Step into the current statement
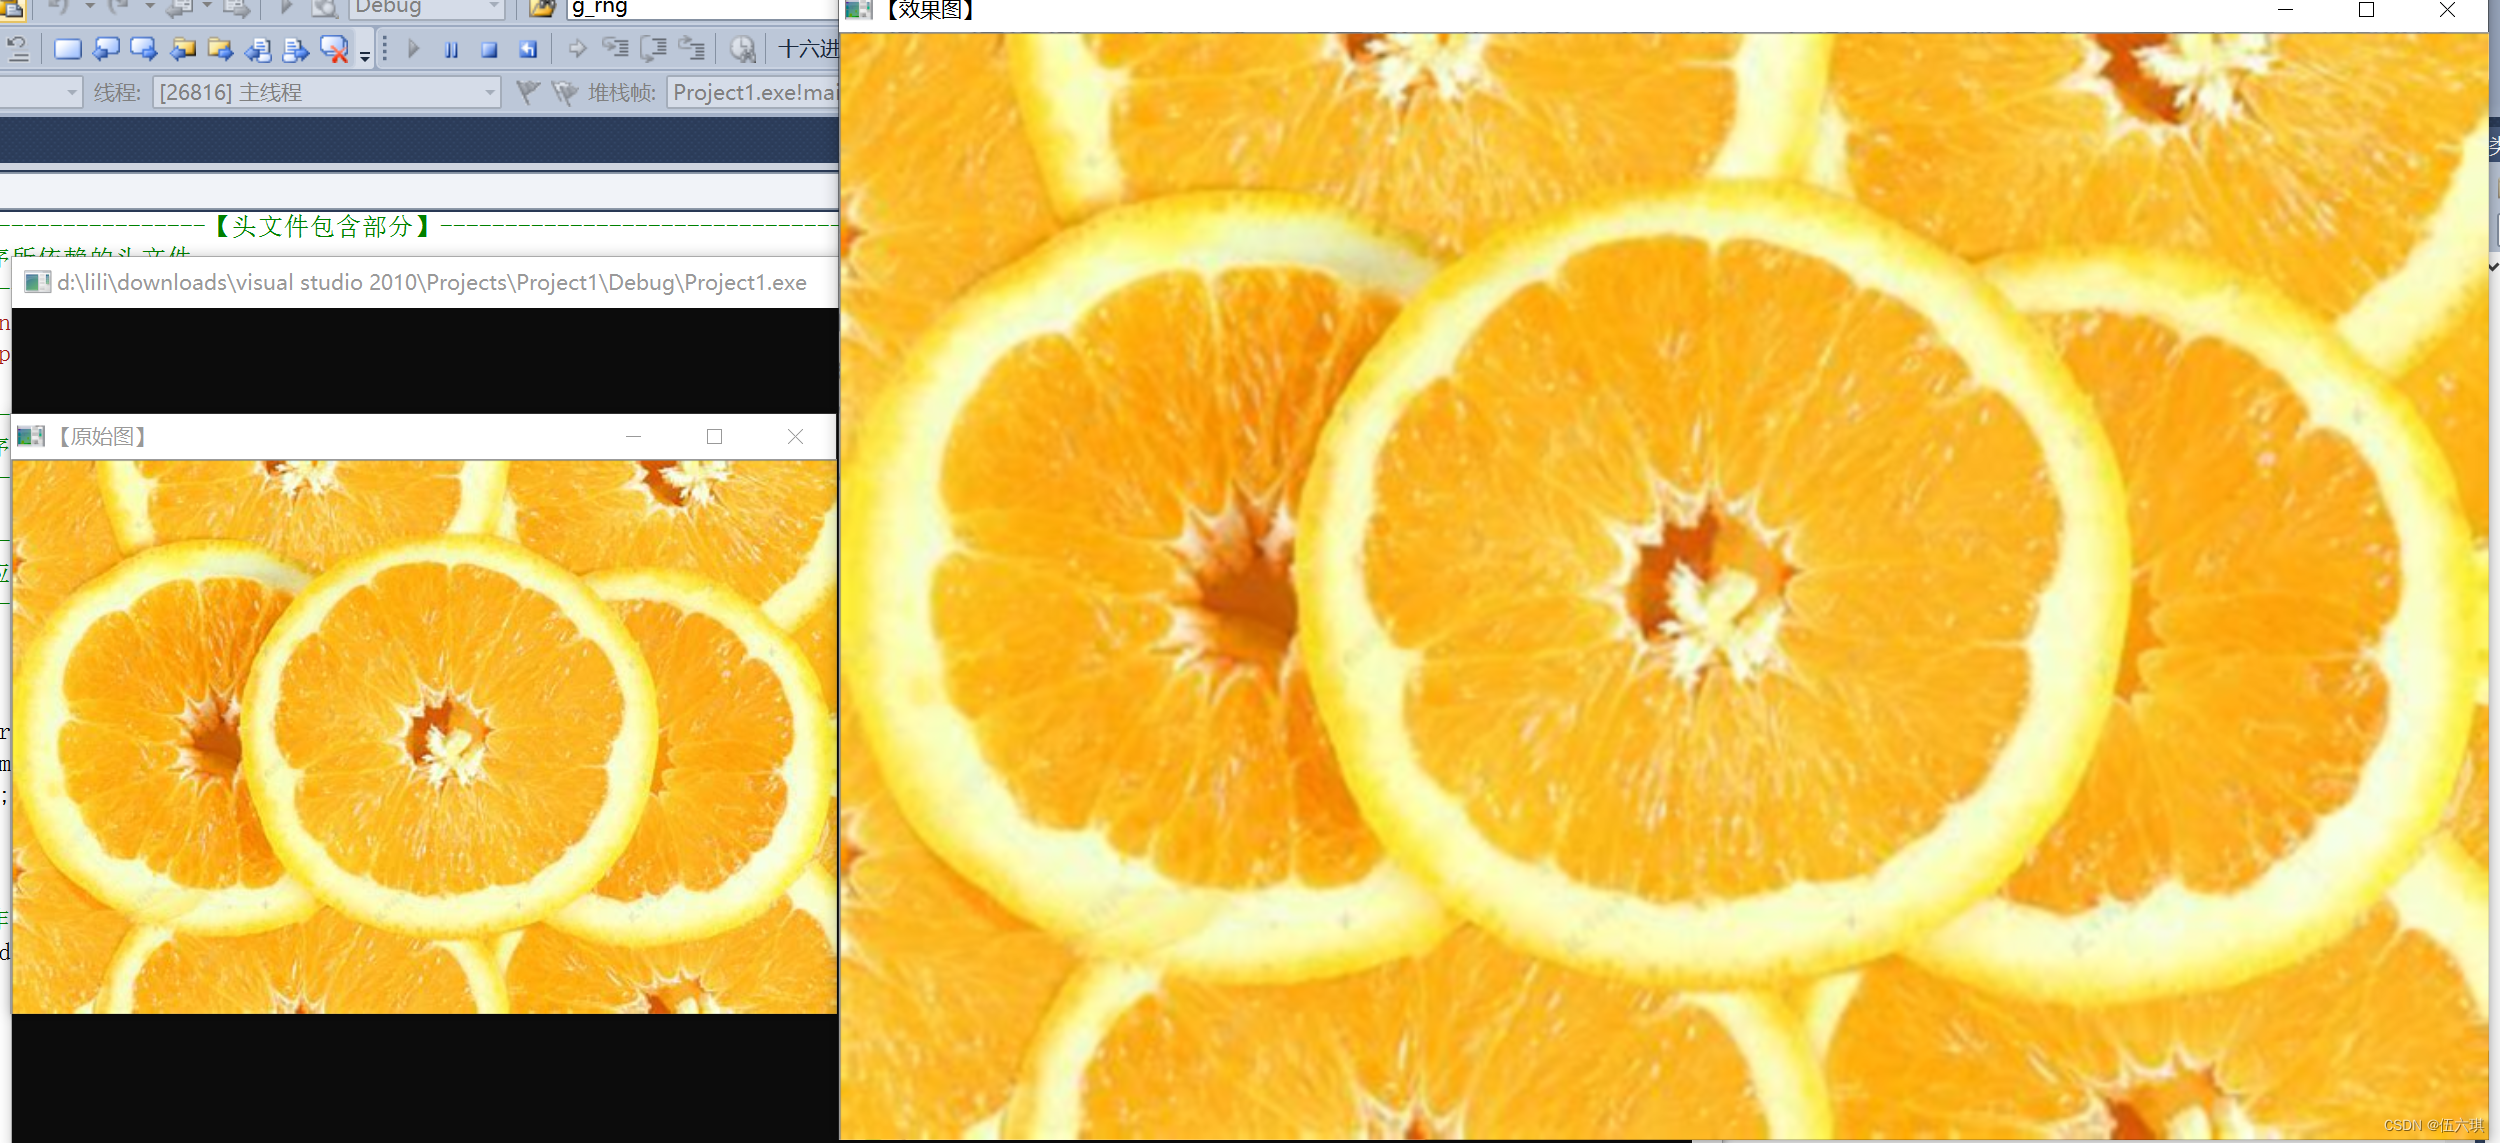 pos(615,49)
